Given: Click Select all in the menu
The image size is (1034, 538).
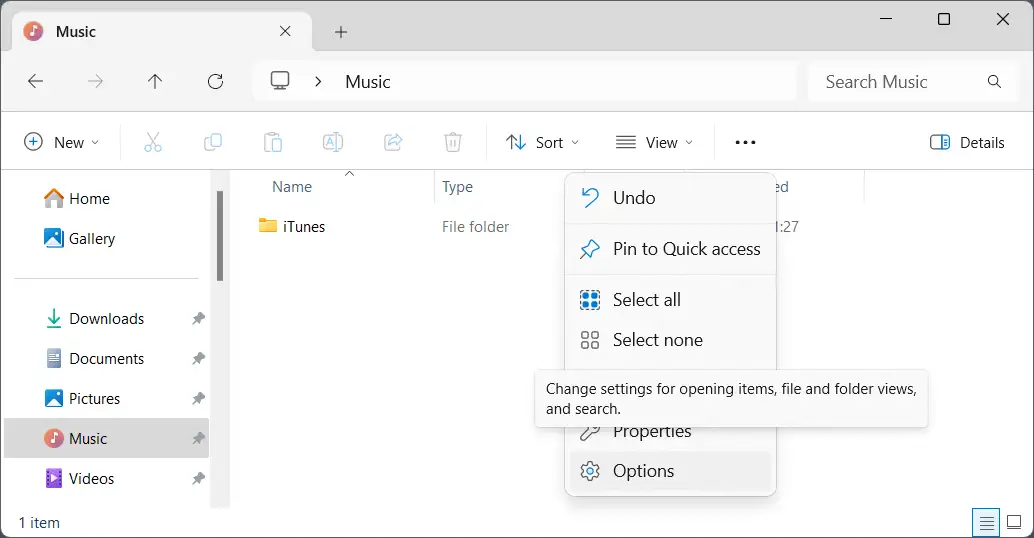Looking at the screenshot, I should [x=646, y=300].
